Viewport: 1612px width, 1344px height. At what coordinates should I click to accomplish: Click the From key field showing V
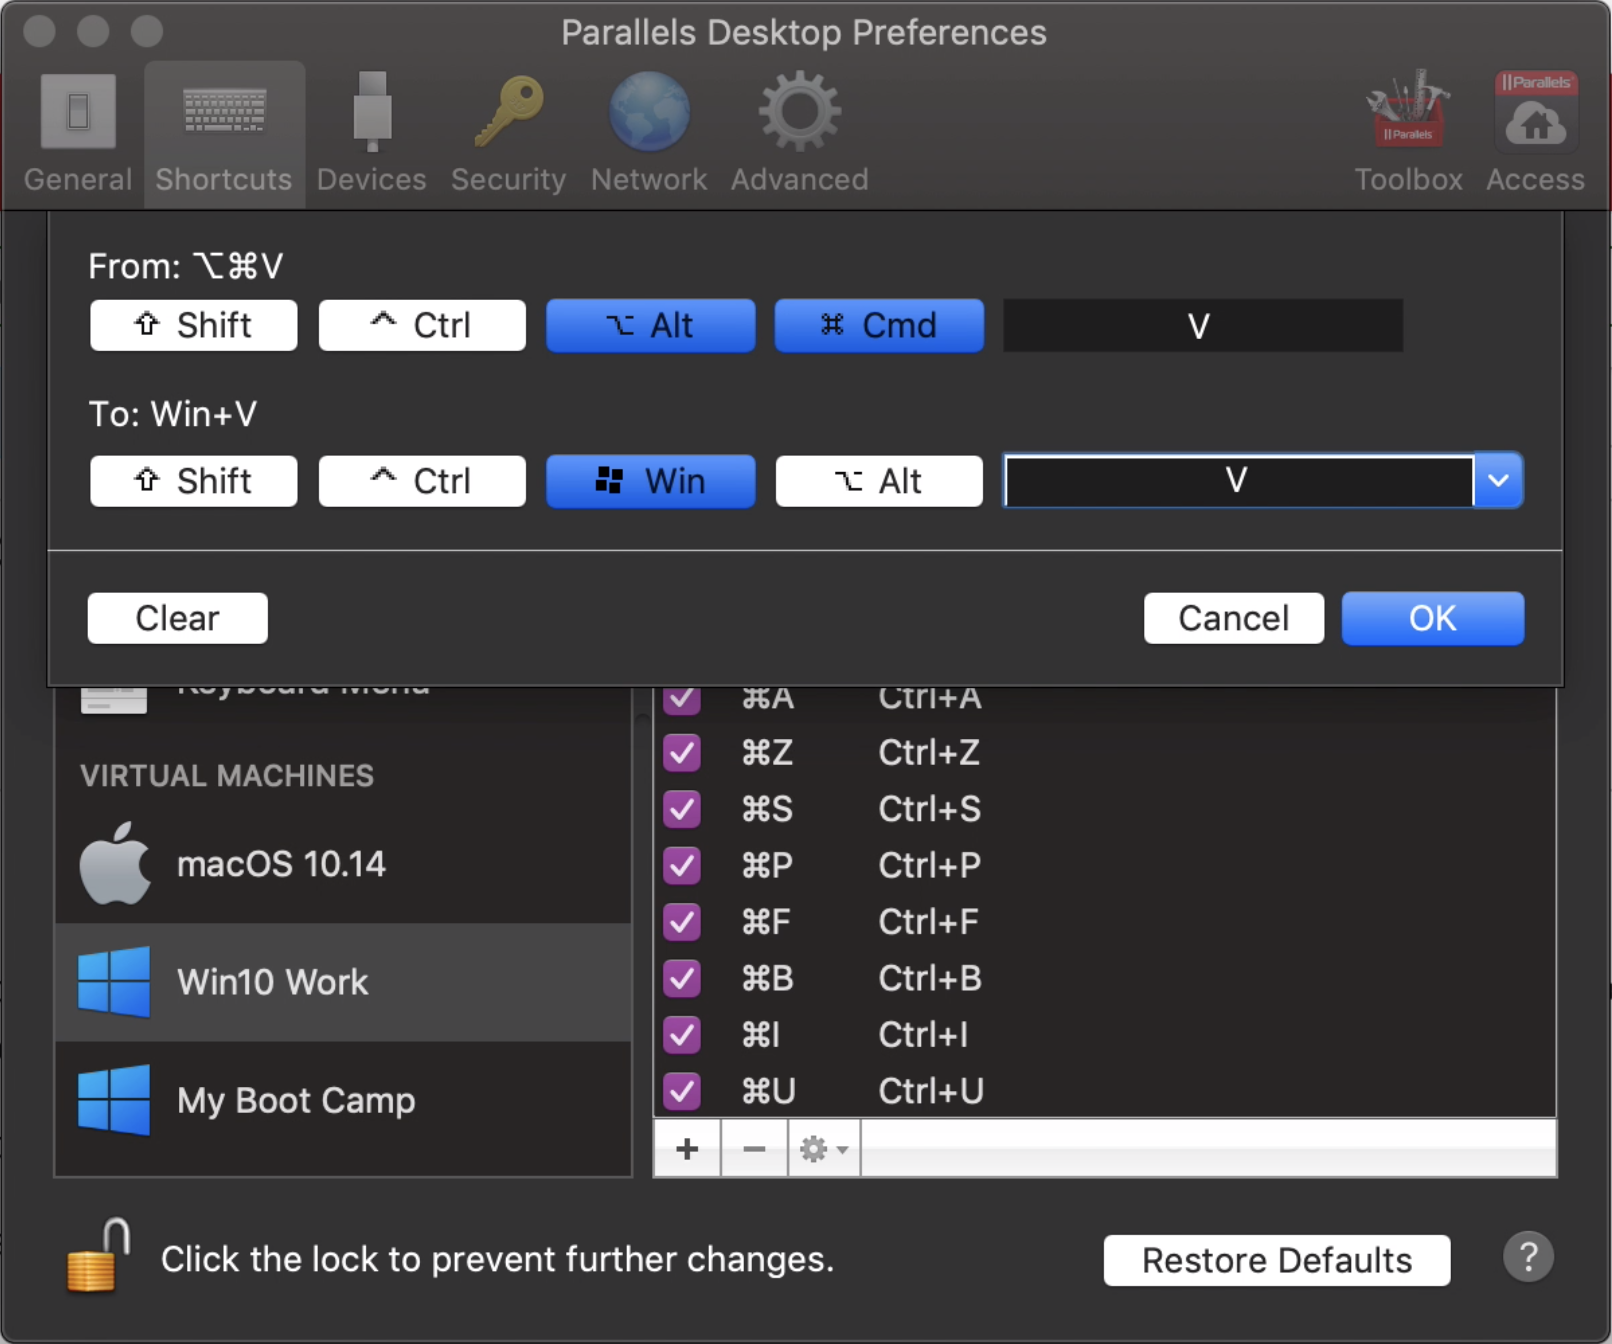click(x=1203, y=325)
